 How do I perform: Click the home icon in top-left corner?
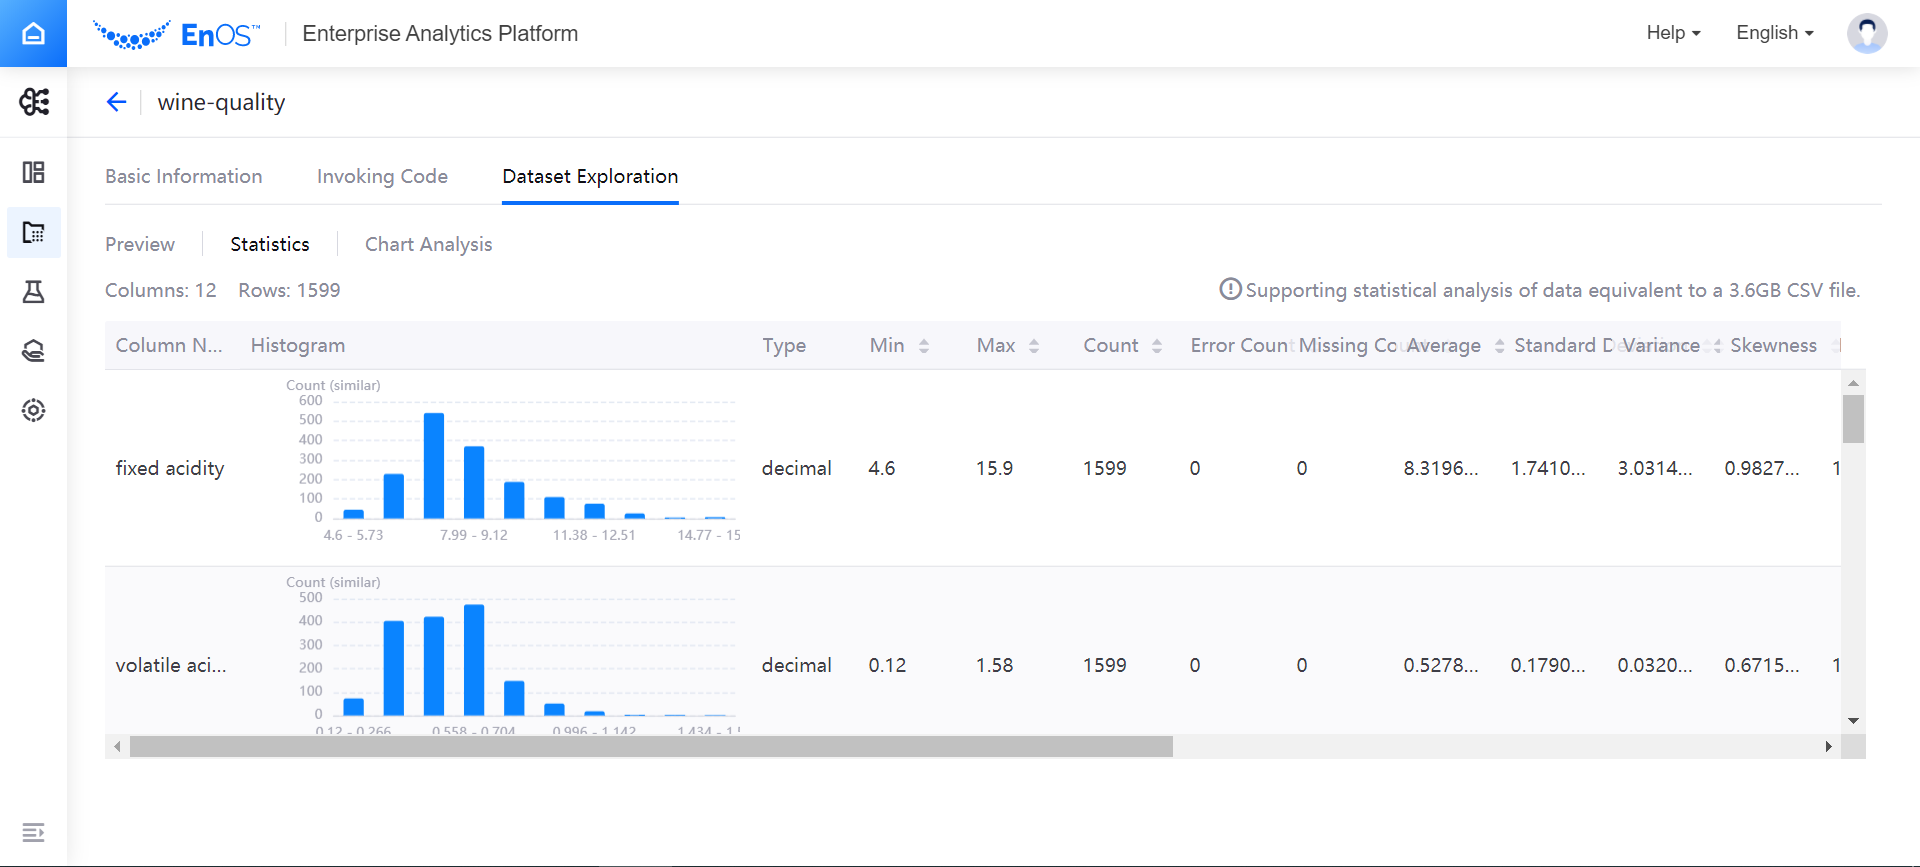pos(33,33)
